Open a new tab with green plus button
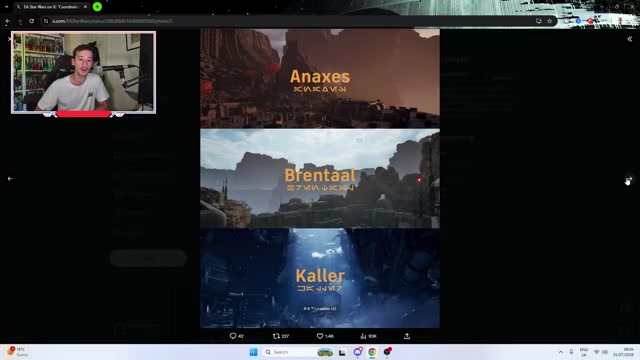Viewport: 640px width, 360px height. click(97, 7)
